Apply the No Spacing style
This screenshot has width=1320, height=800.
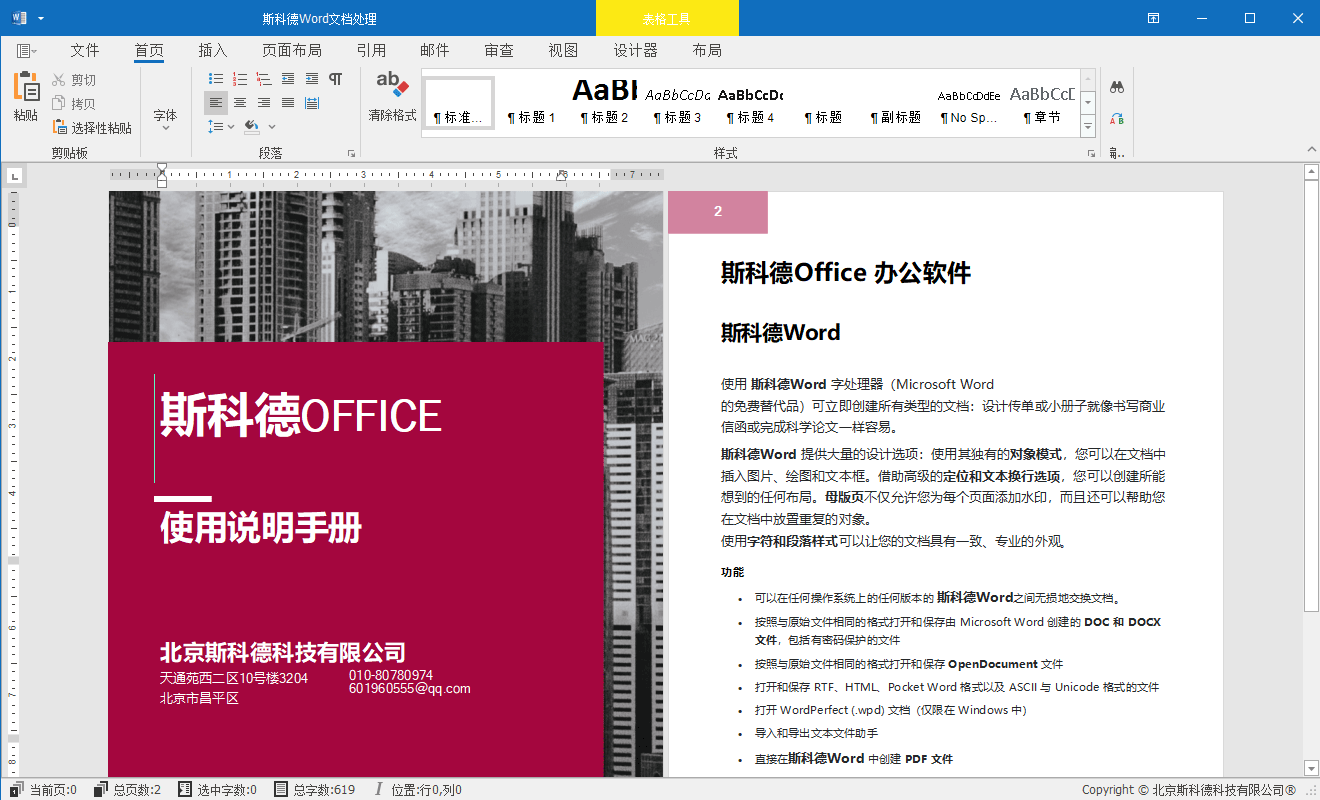click(969, 102)
